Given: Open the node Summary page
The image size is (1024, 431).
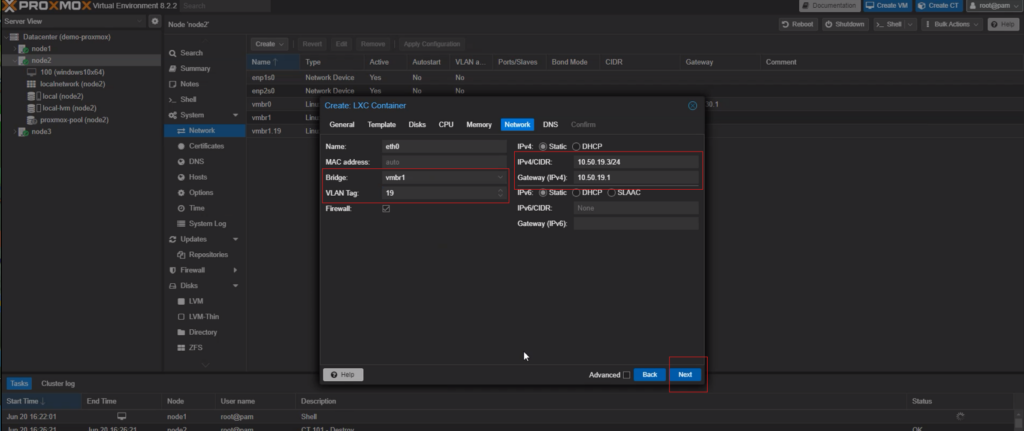Looking at the screenshot, I should pos(189,69).
